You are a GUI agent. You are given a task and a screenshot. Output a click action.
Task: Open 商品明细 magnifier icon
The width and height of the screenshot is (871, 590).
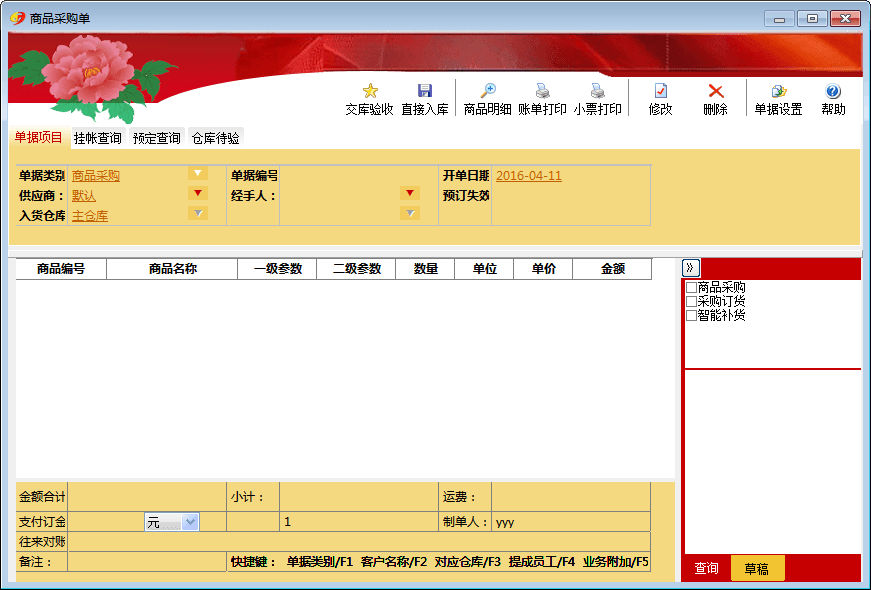(488, 91)
